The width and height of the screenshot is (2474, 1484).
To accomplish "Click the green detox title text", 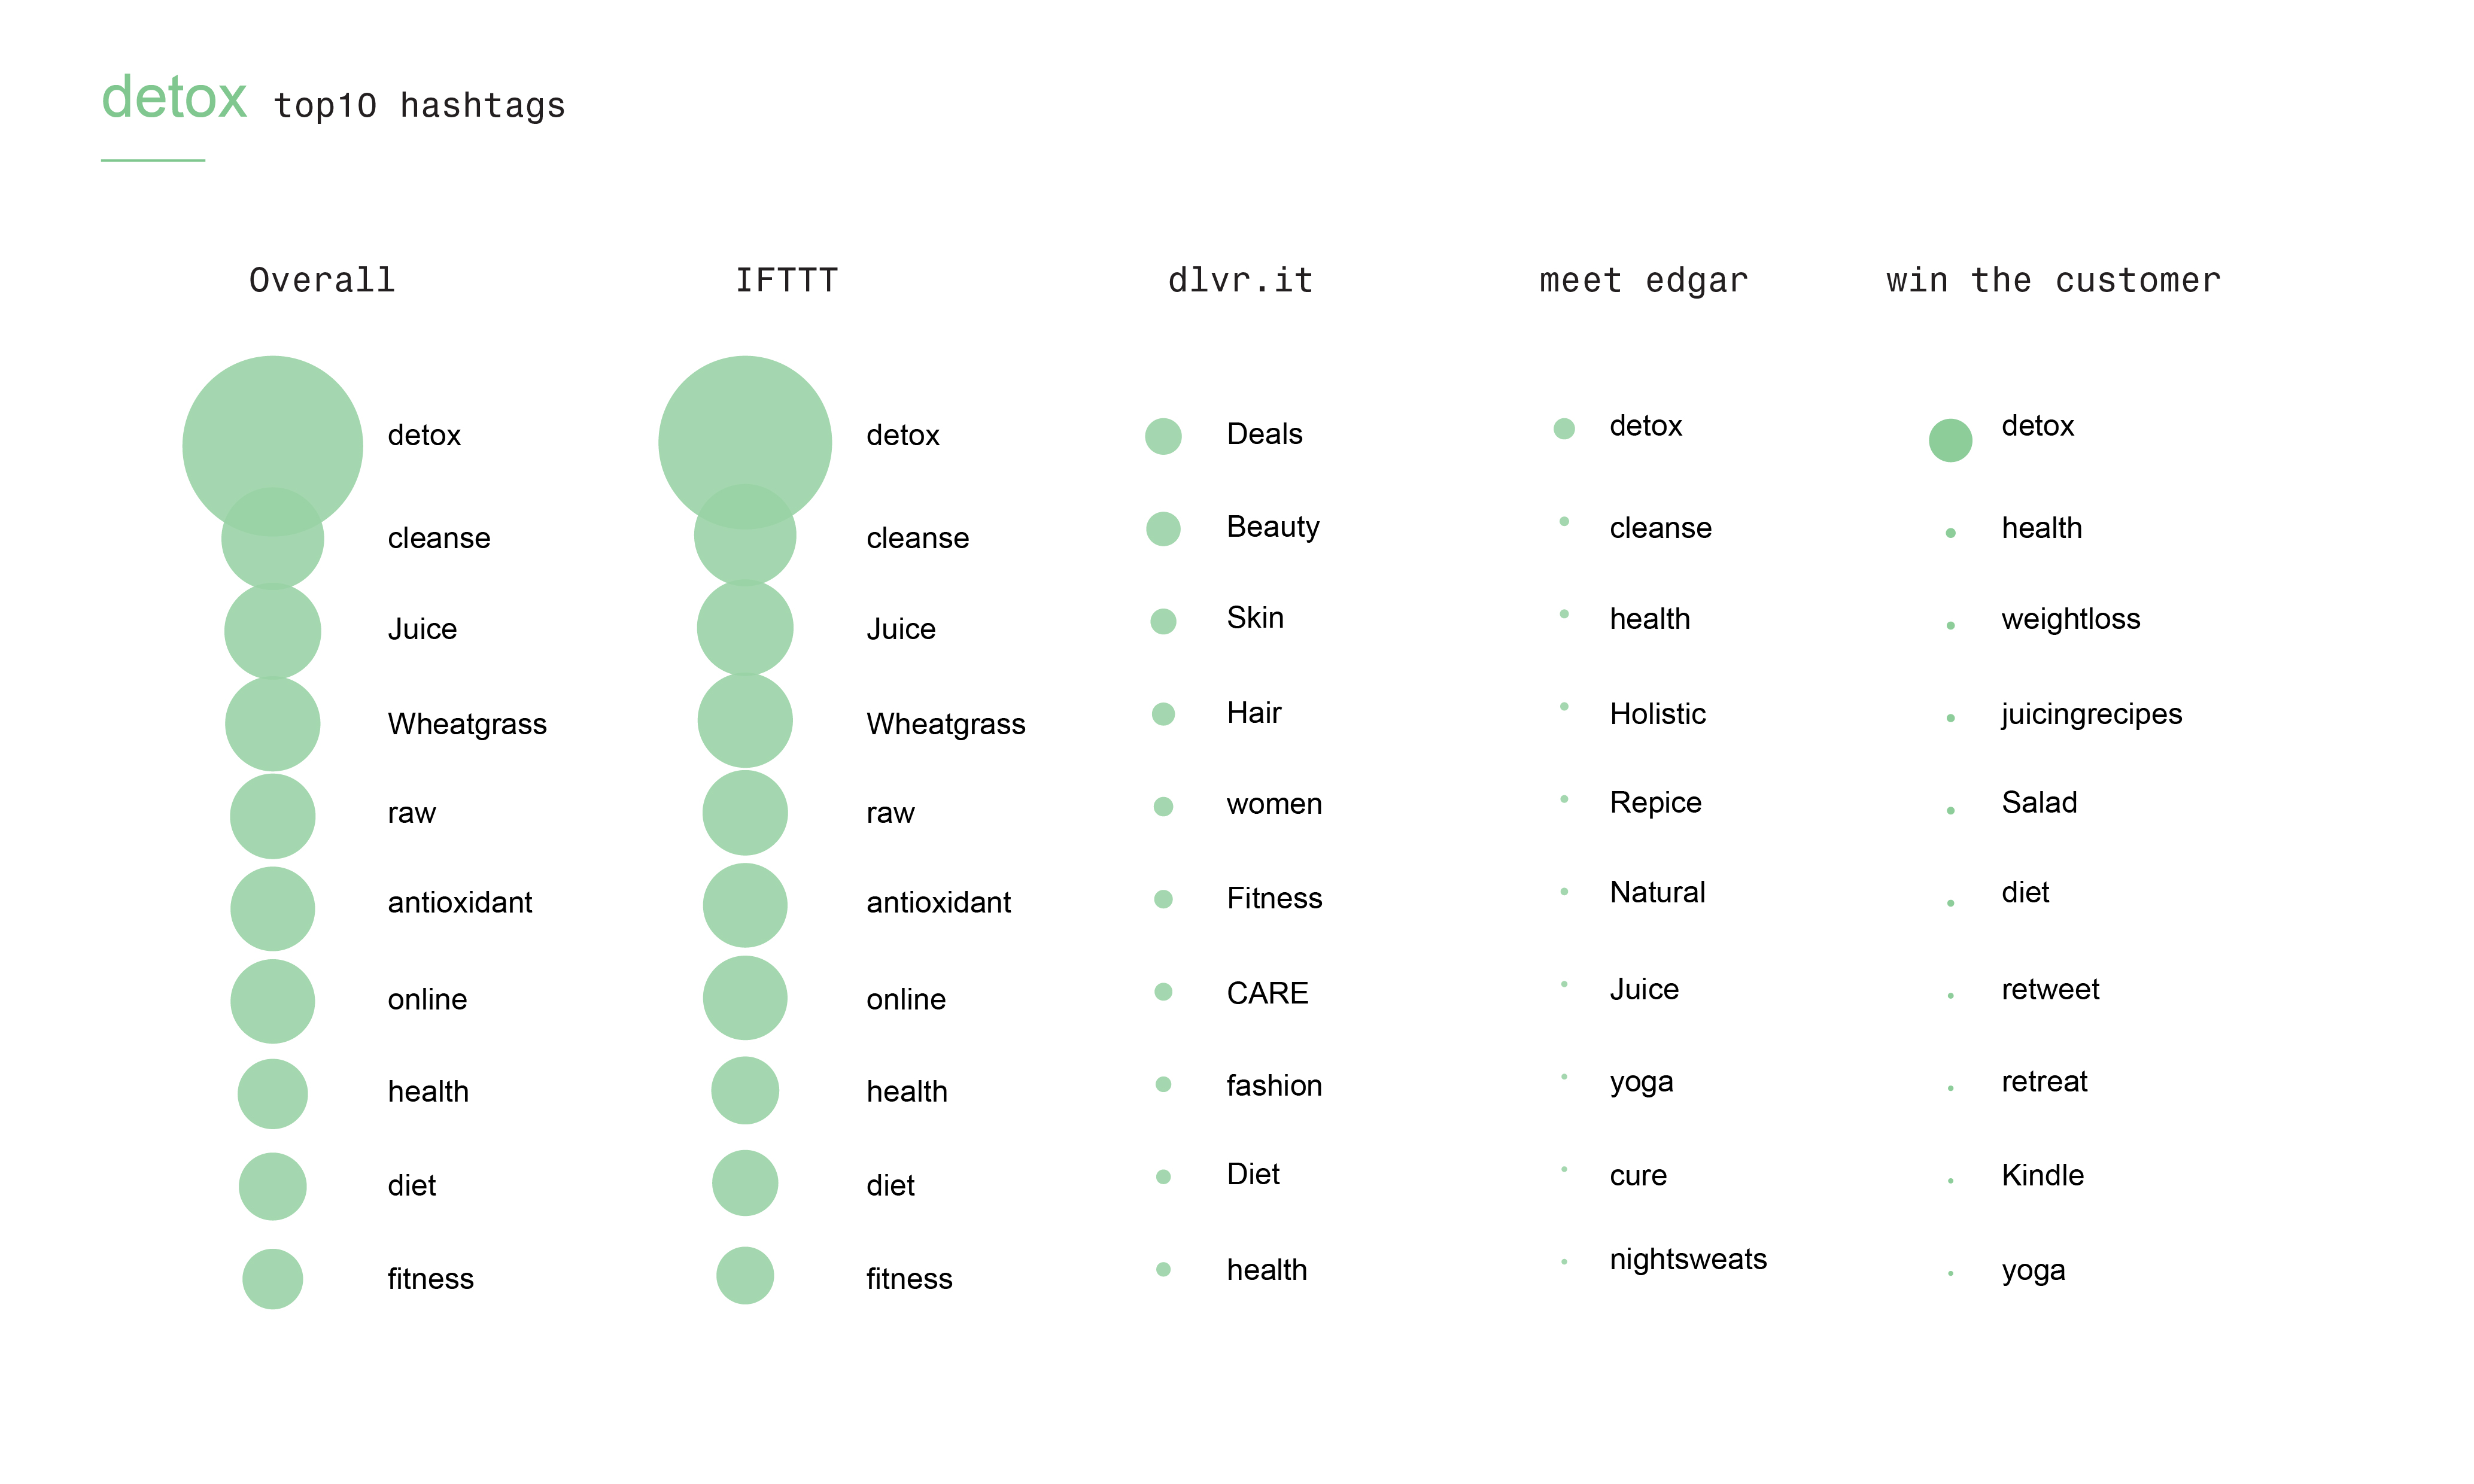I will [x=174, y=98].
